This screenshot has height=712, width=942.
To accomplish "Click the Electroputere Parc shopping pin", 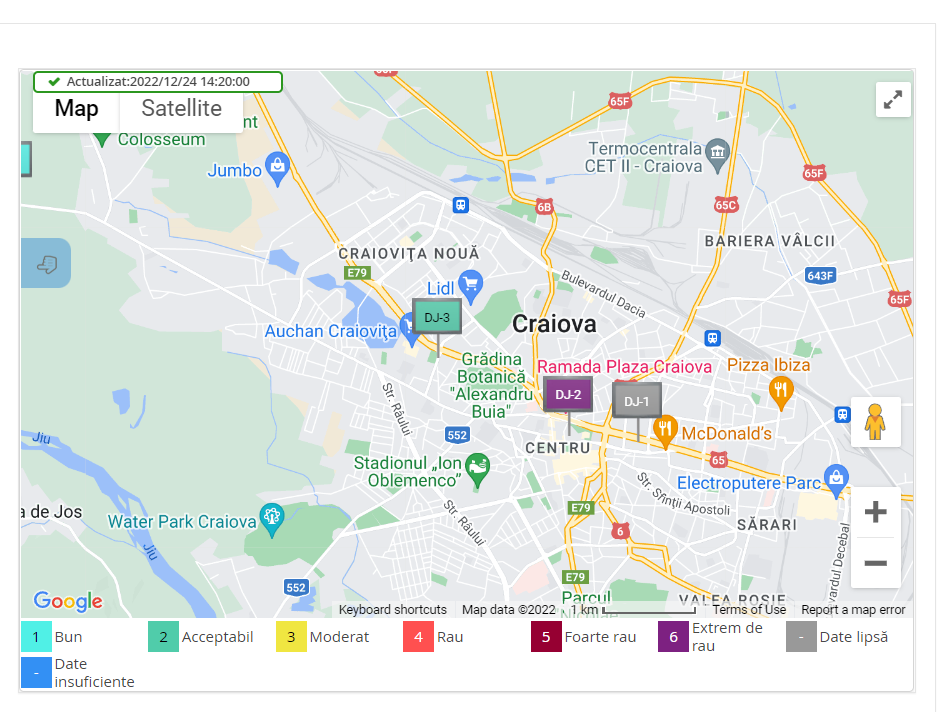I will click(x=836, y=481).
